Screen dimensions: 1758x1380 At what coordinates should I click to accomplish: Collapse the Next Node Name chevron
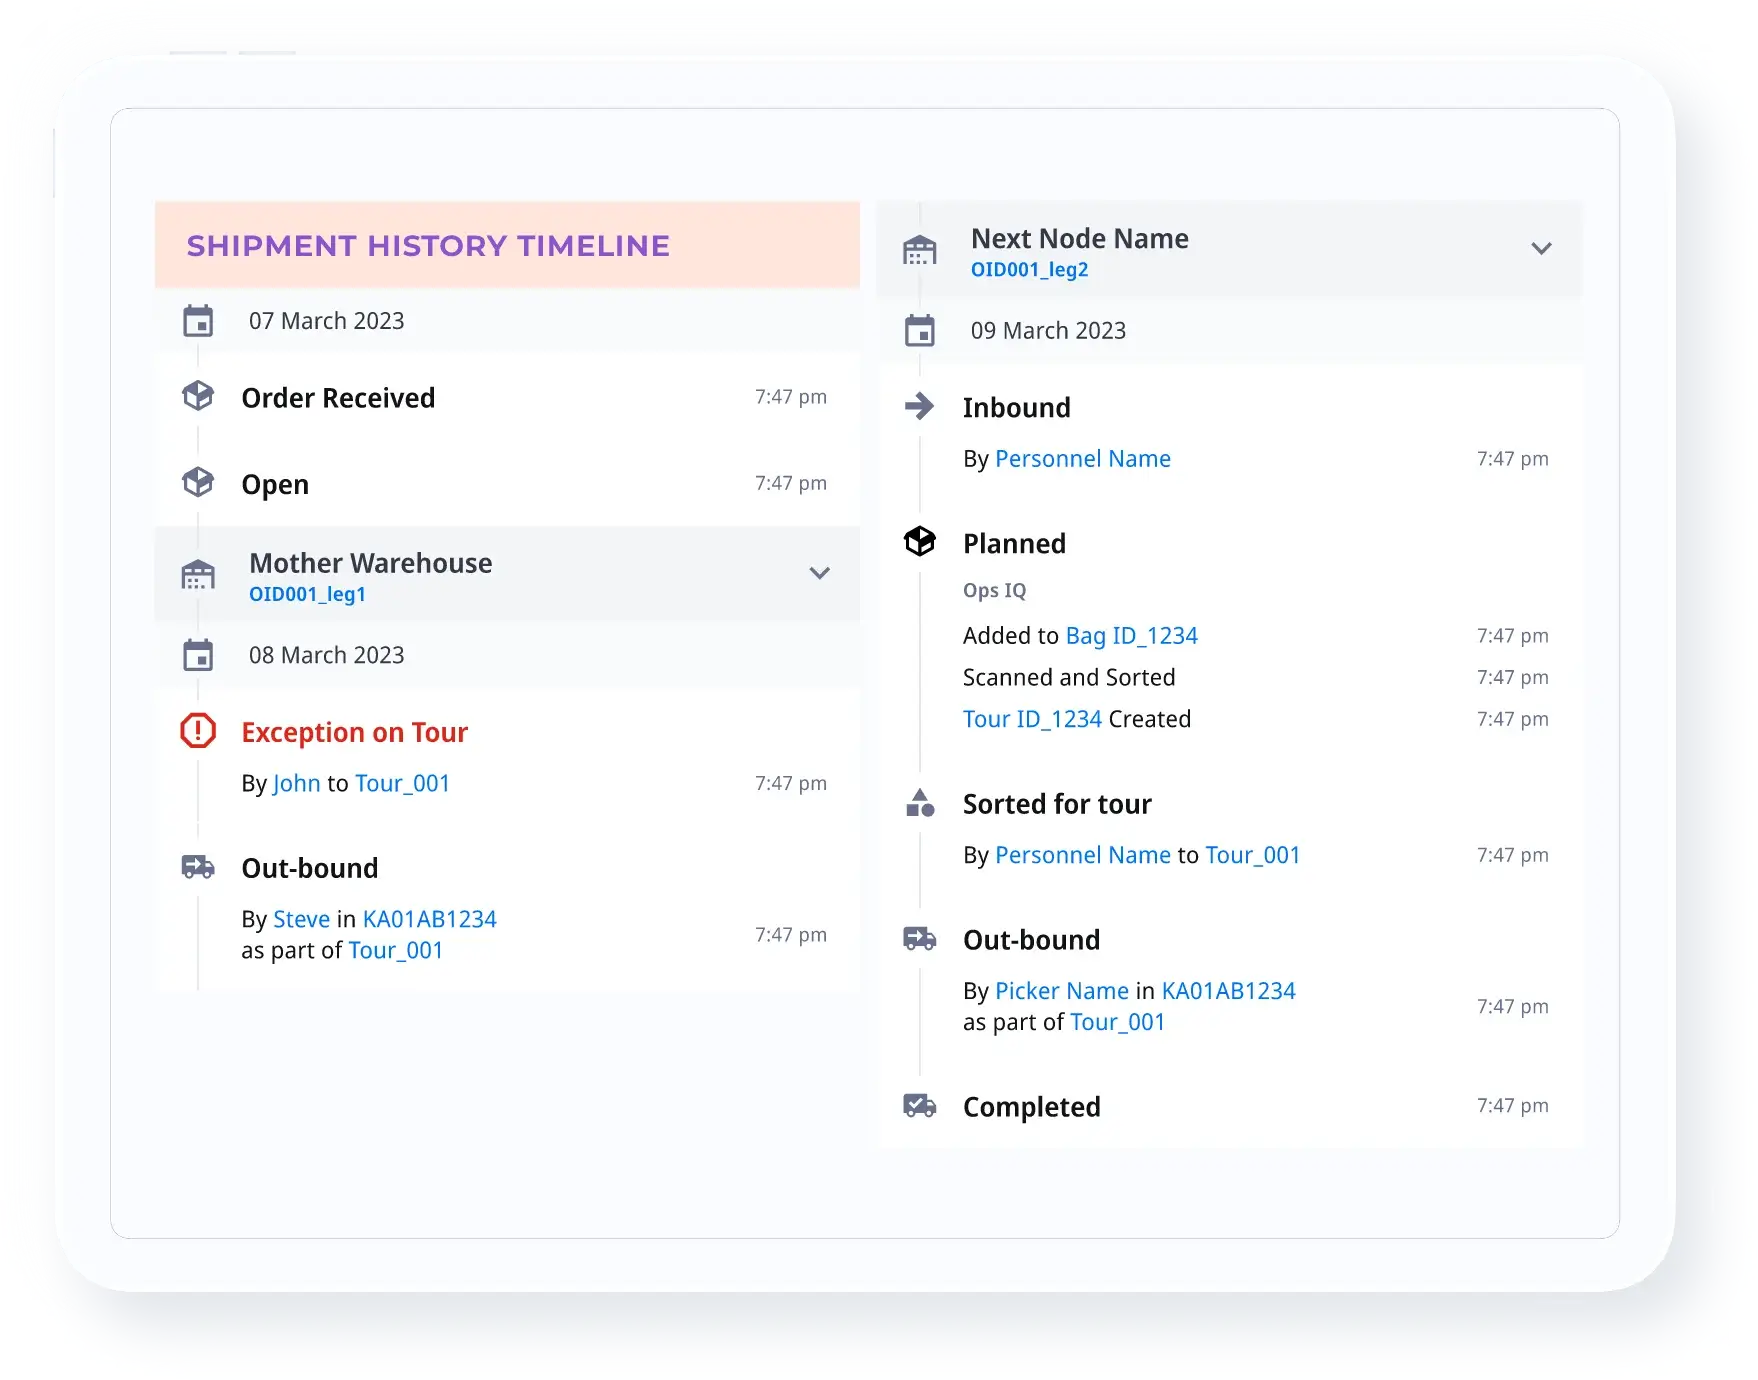(1541, 249)
